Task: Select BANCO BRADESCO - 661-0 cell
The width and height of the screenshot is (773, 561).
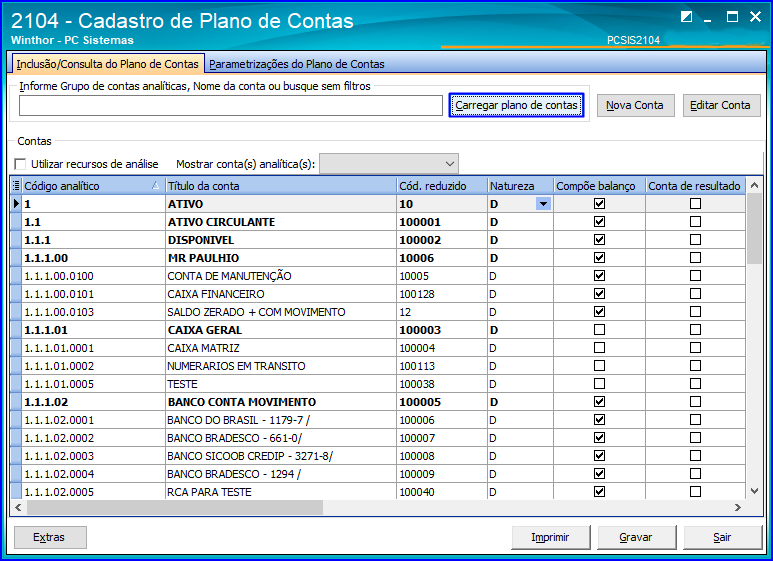Action: 281,438
